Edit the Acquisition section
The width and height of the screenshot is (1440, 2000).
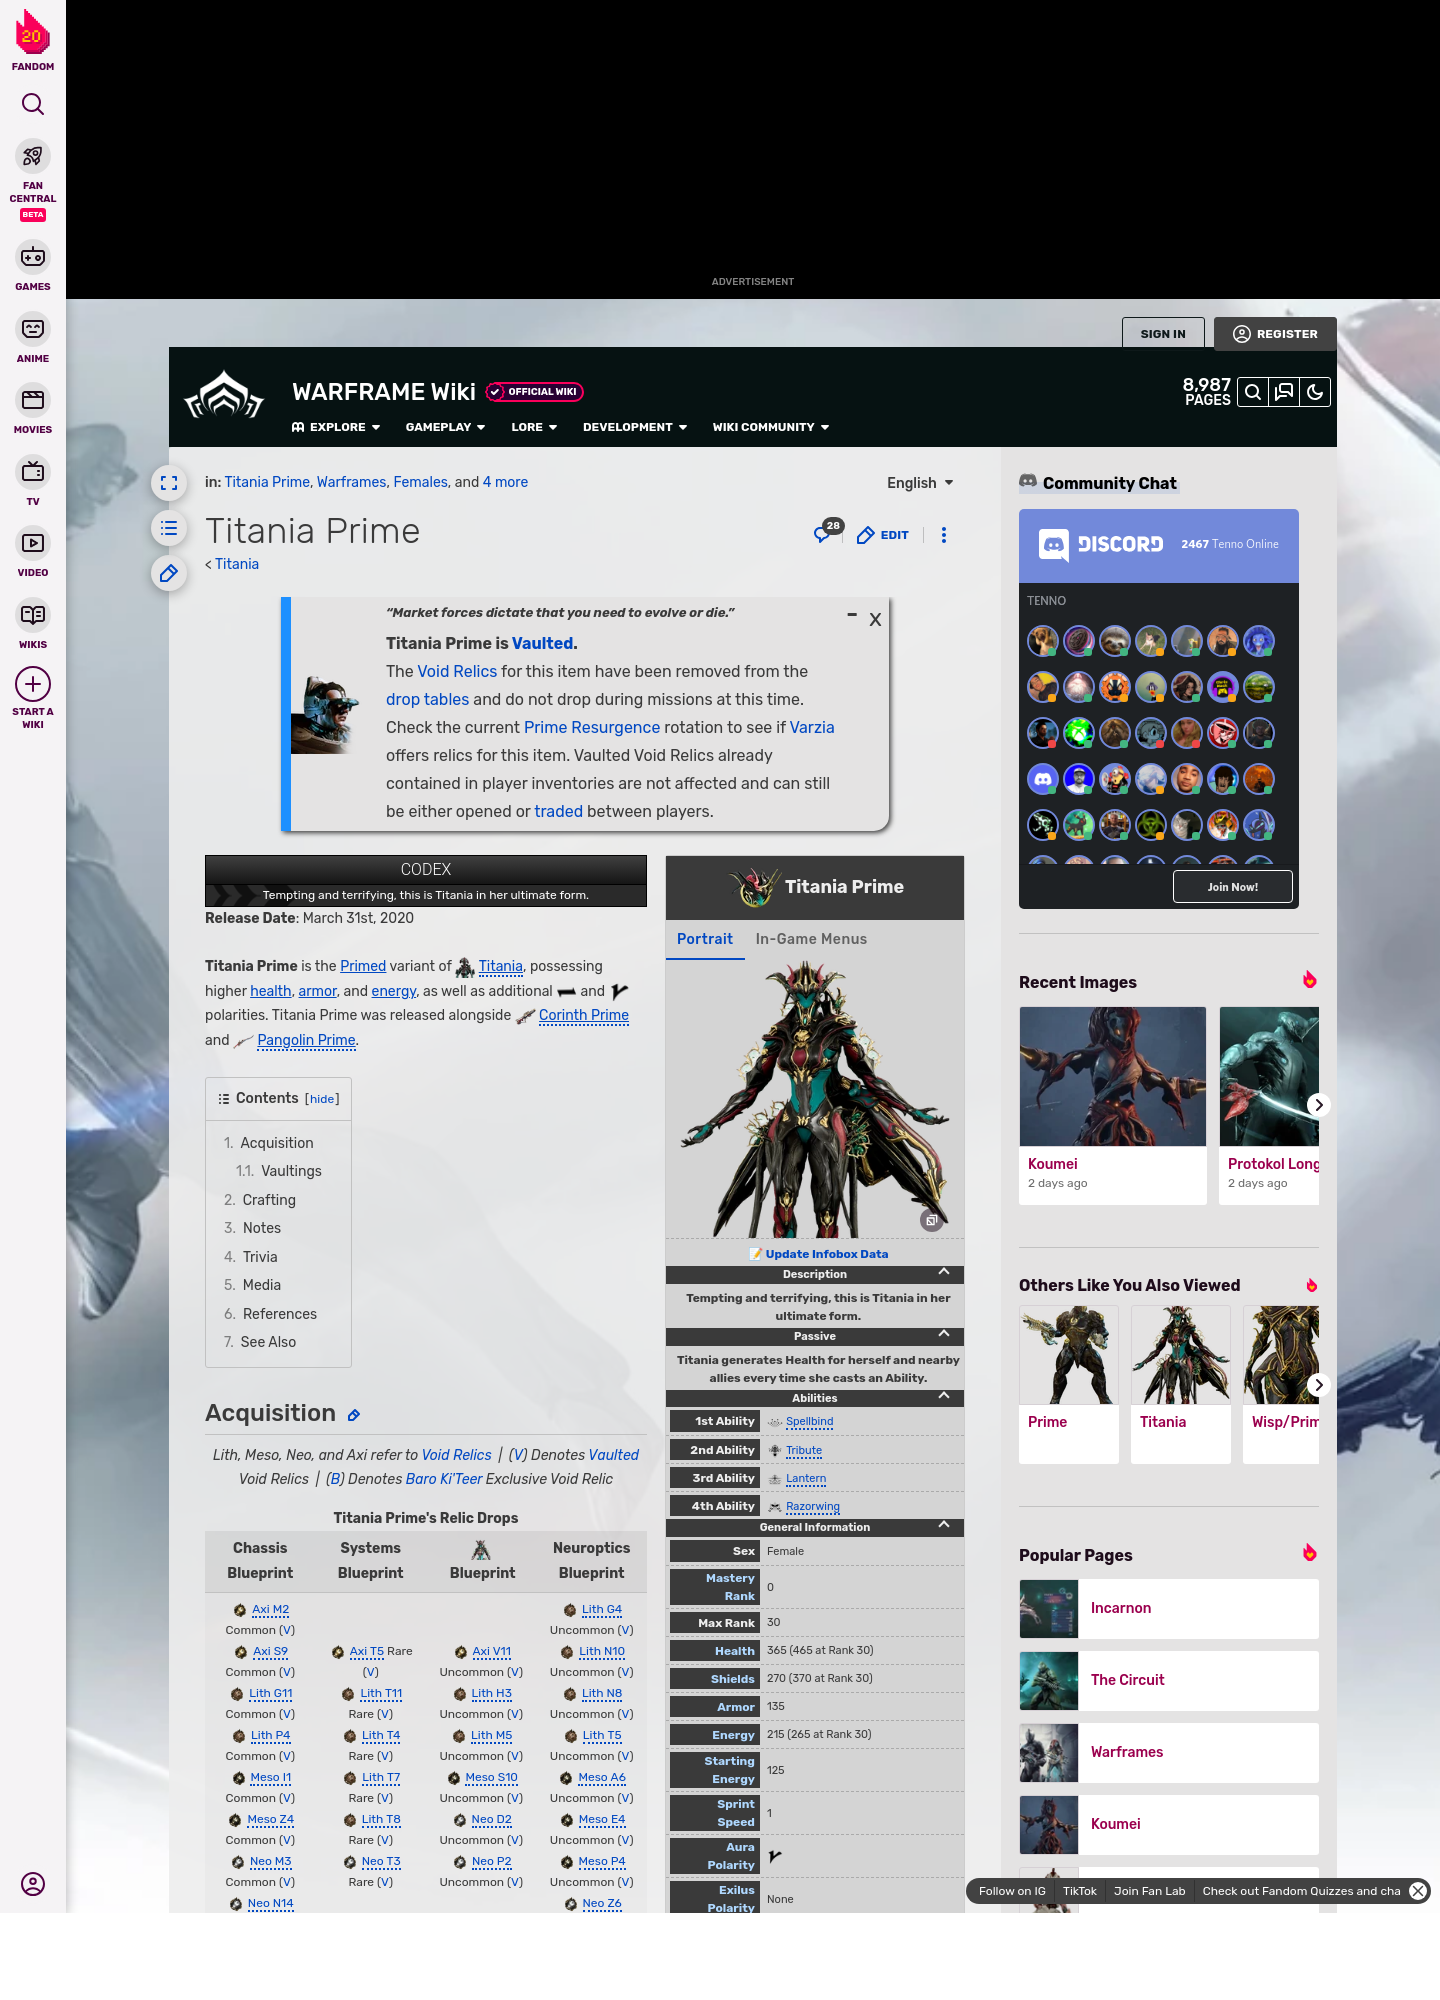click(x=354, y=1415)
